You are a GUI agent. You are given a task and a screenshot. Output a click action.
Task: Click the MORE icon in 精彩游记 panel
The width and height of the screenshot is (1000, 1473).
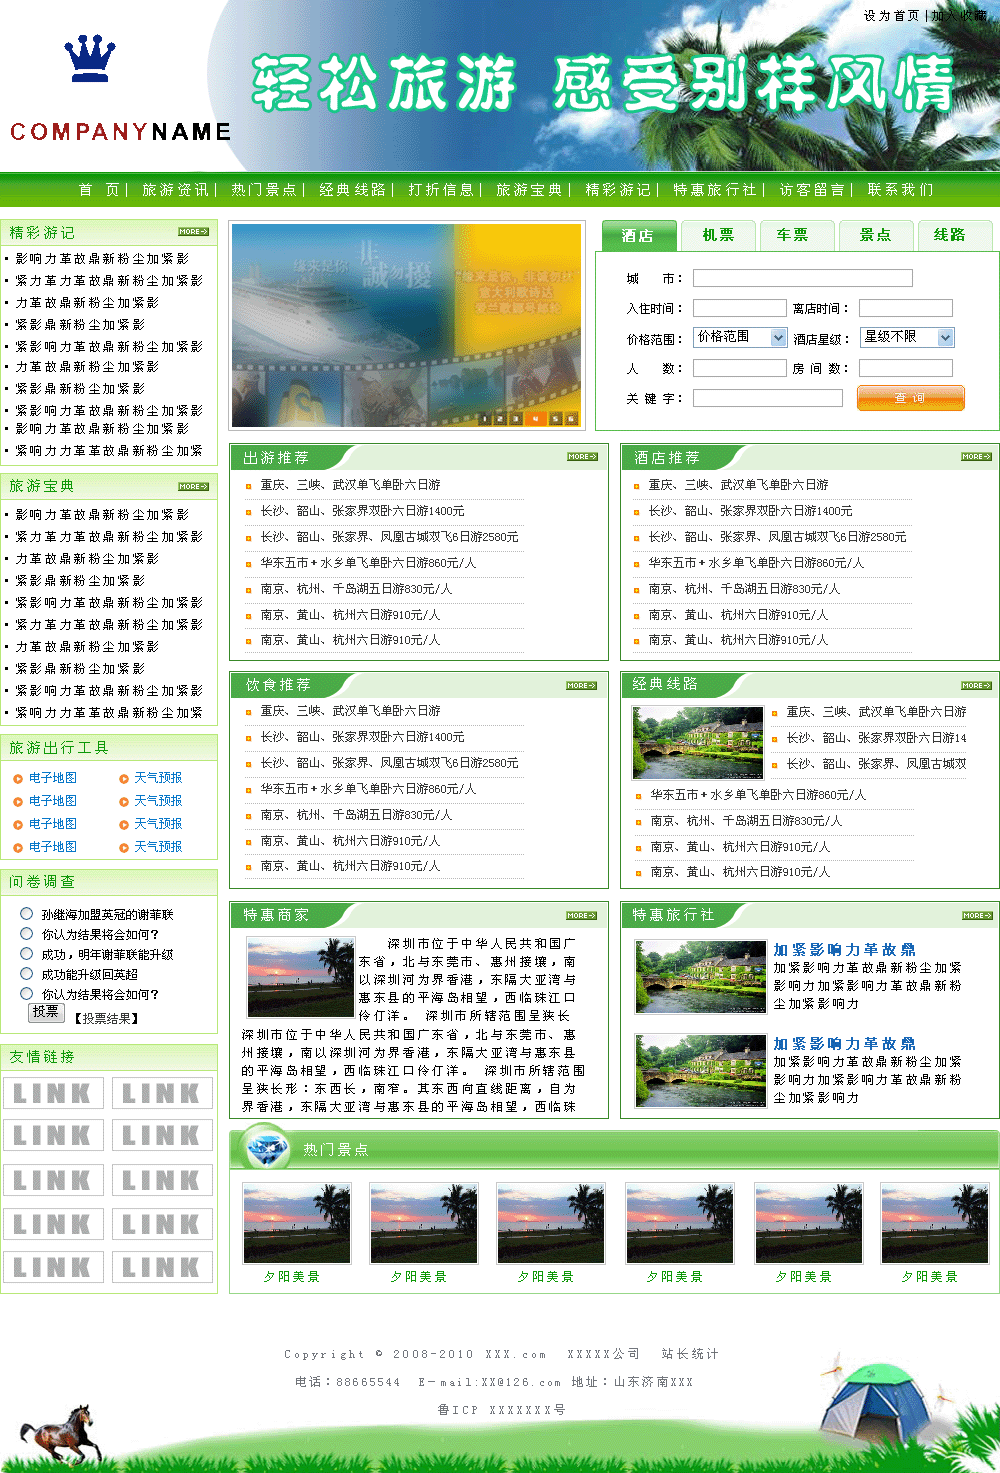(x=193, y=232)
